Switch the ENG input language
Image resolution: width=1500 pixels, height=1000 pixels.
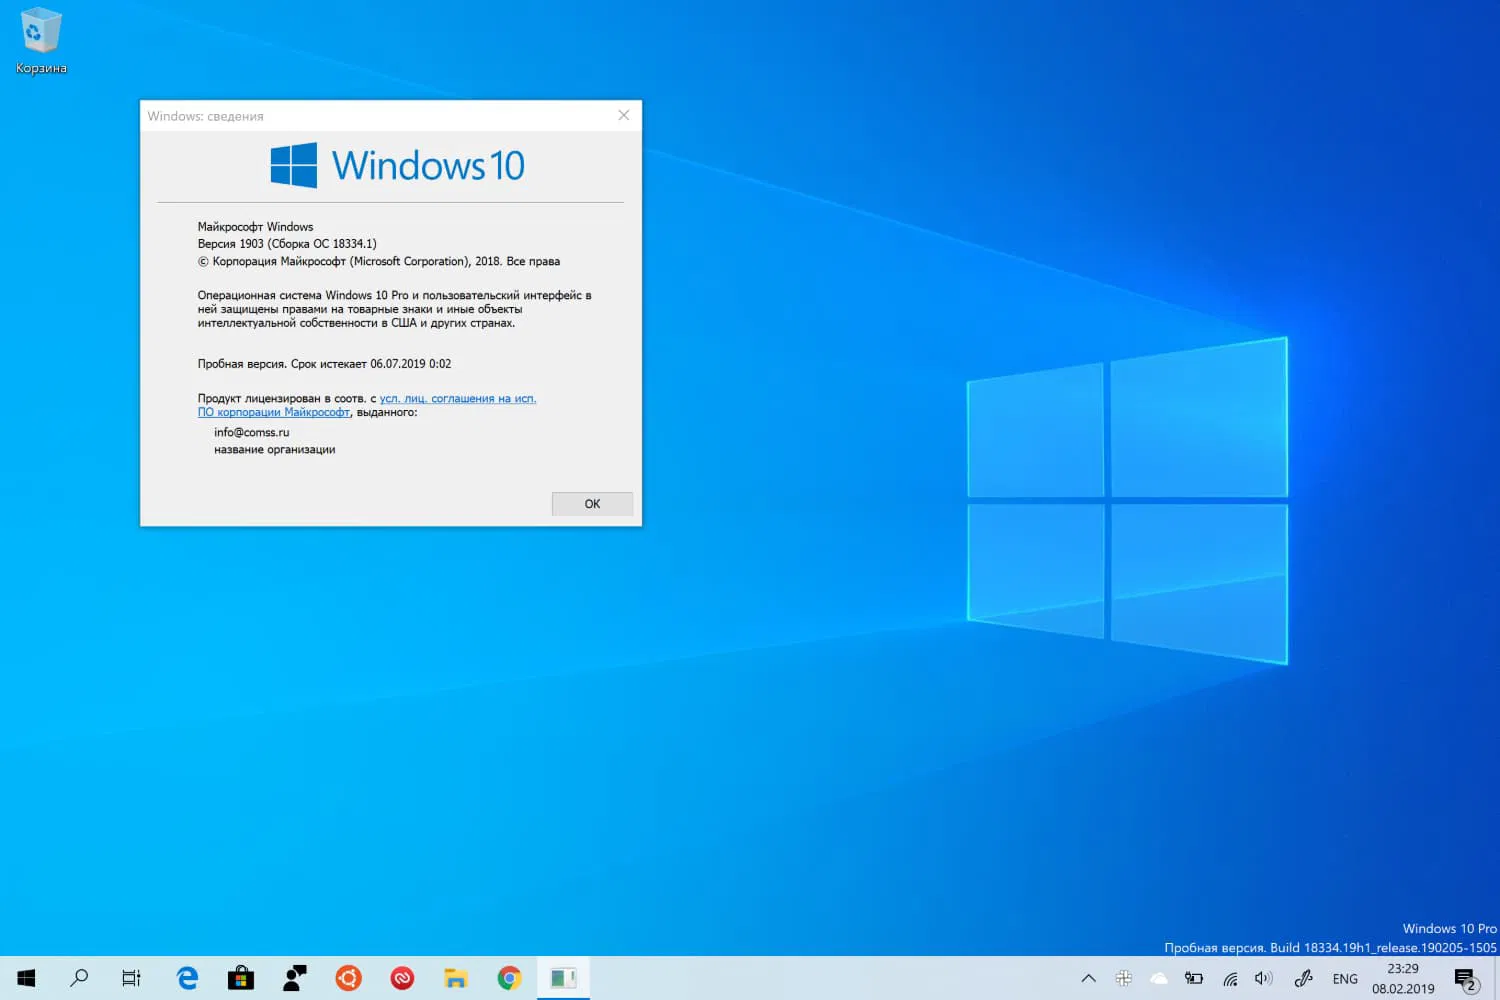pyautogui.click(x=1344, y=978)
